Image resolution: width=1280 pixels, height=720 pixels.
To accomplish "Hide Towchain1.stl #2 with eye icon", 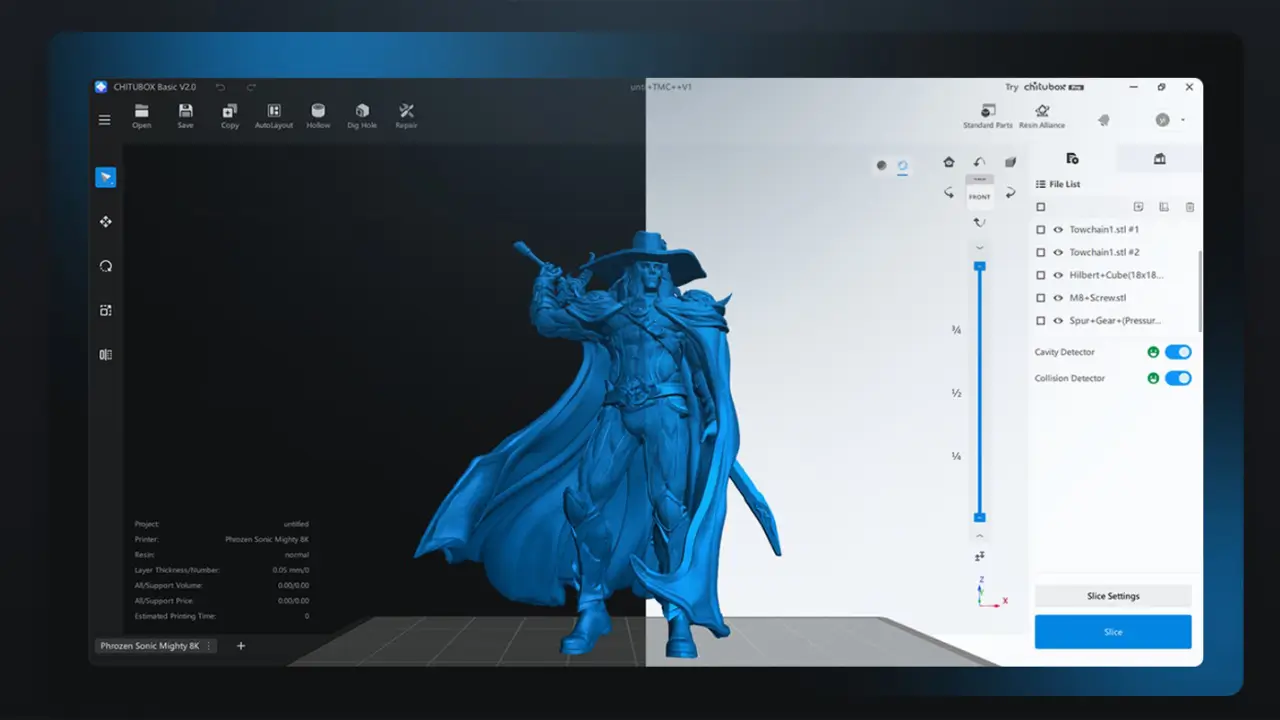I will pos(1058,253).
